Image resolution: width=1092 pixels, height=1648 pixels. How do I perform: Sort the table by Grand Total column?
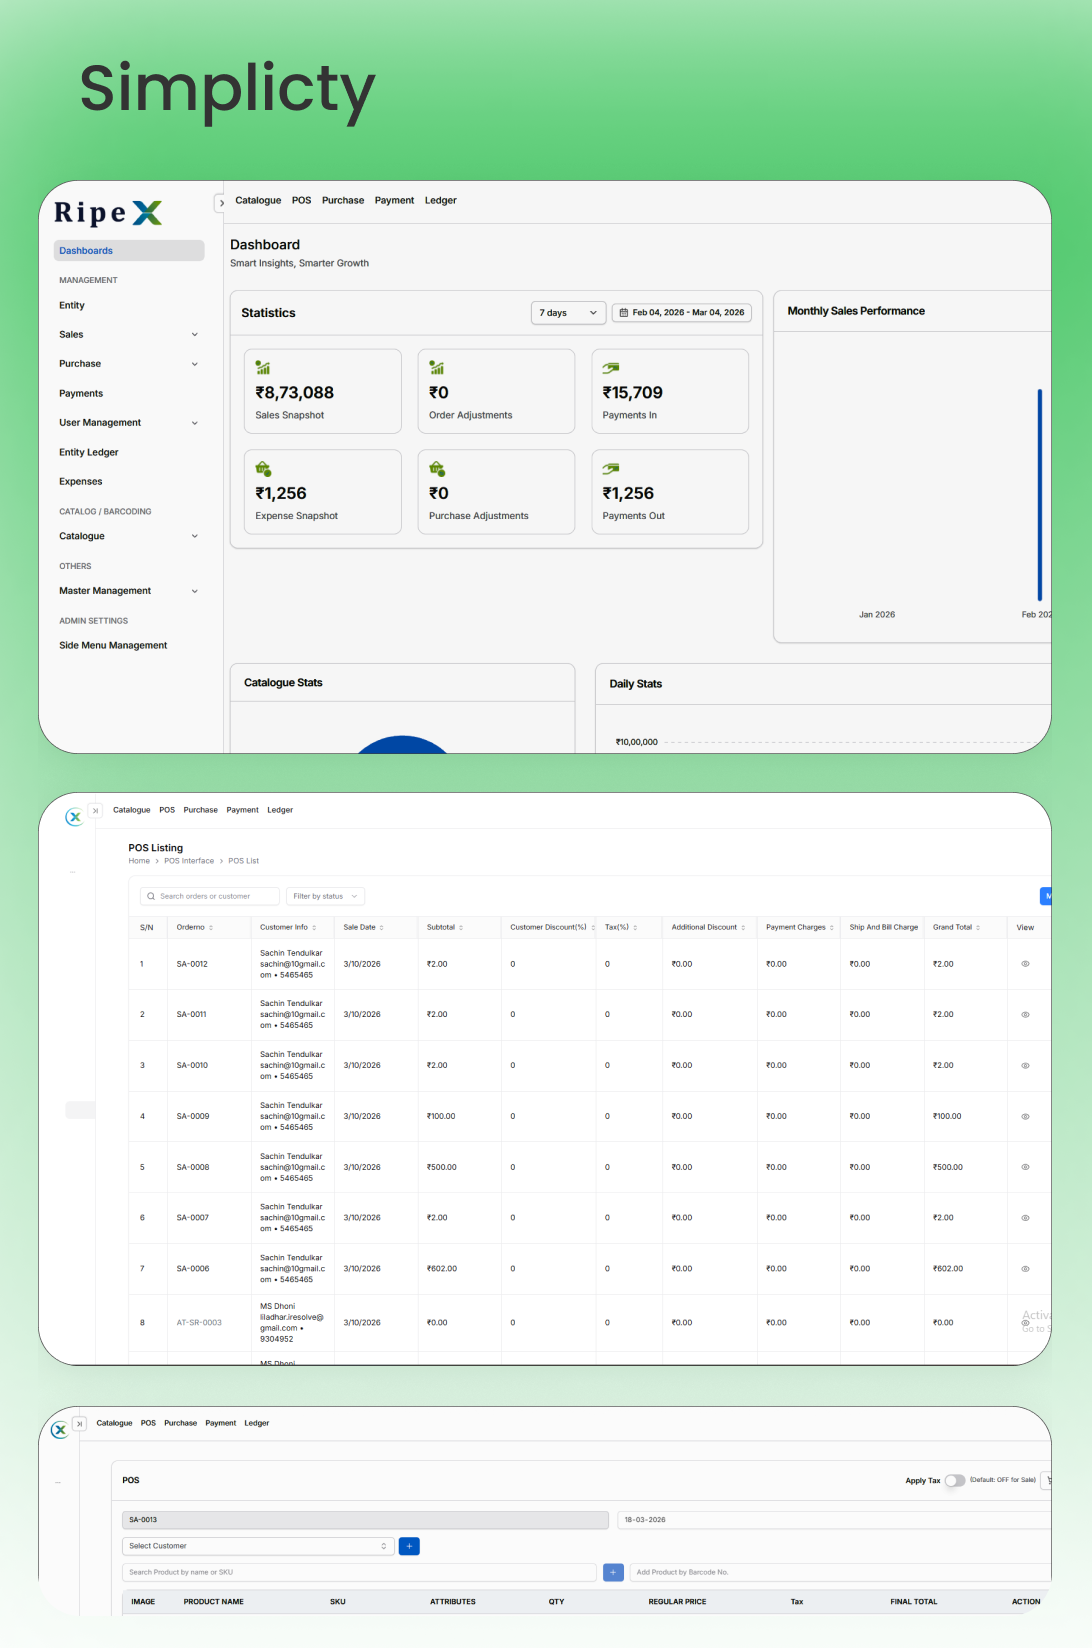[955, 928]
